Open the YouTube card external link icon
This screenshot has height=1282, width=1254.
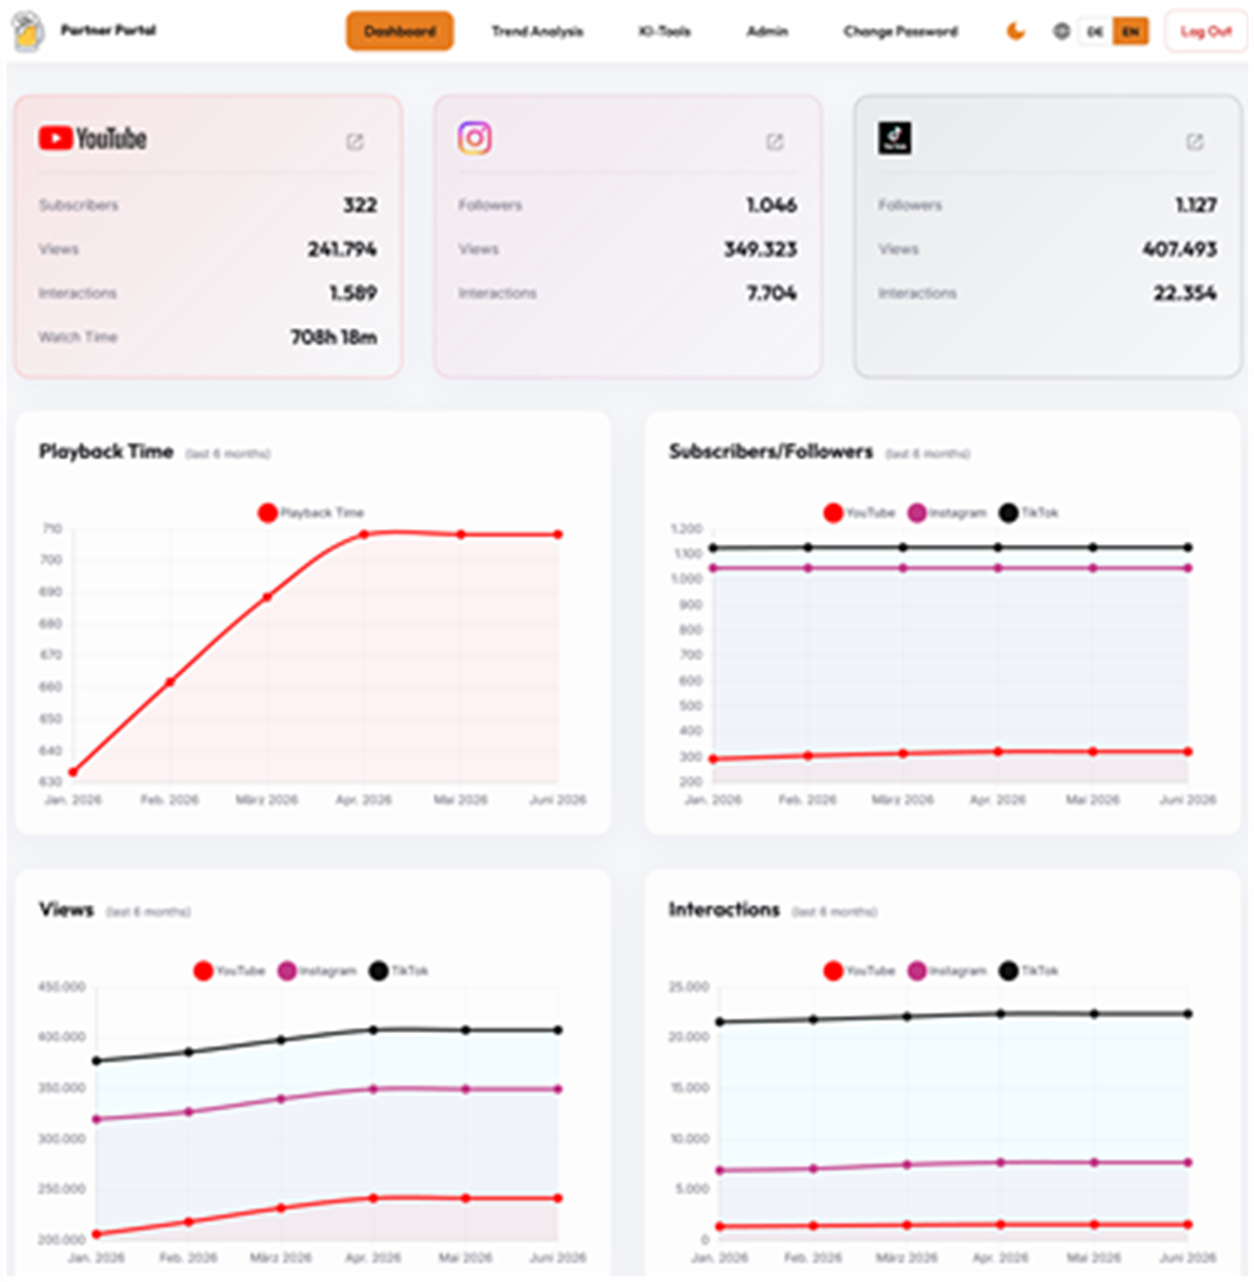coord(355,142)
